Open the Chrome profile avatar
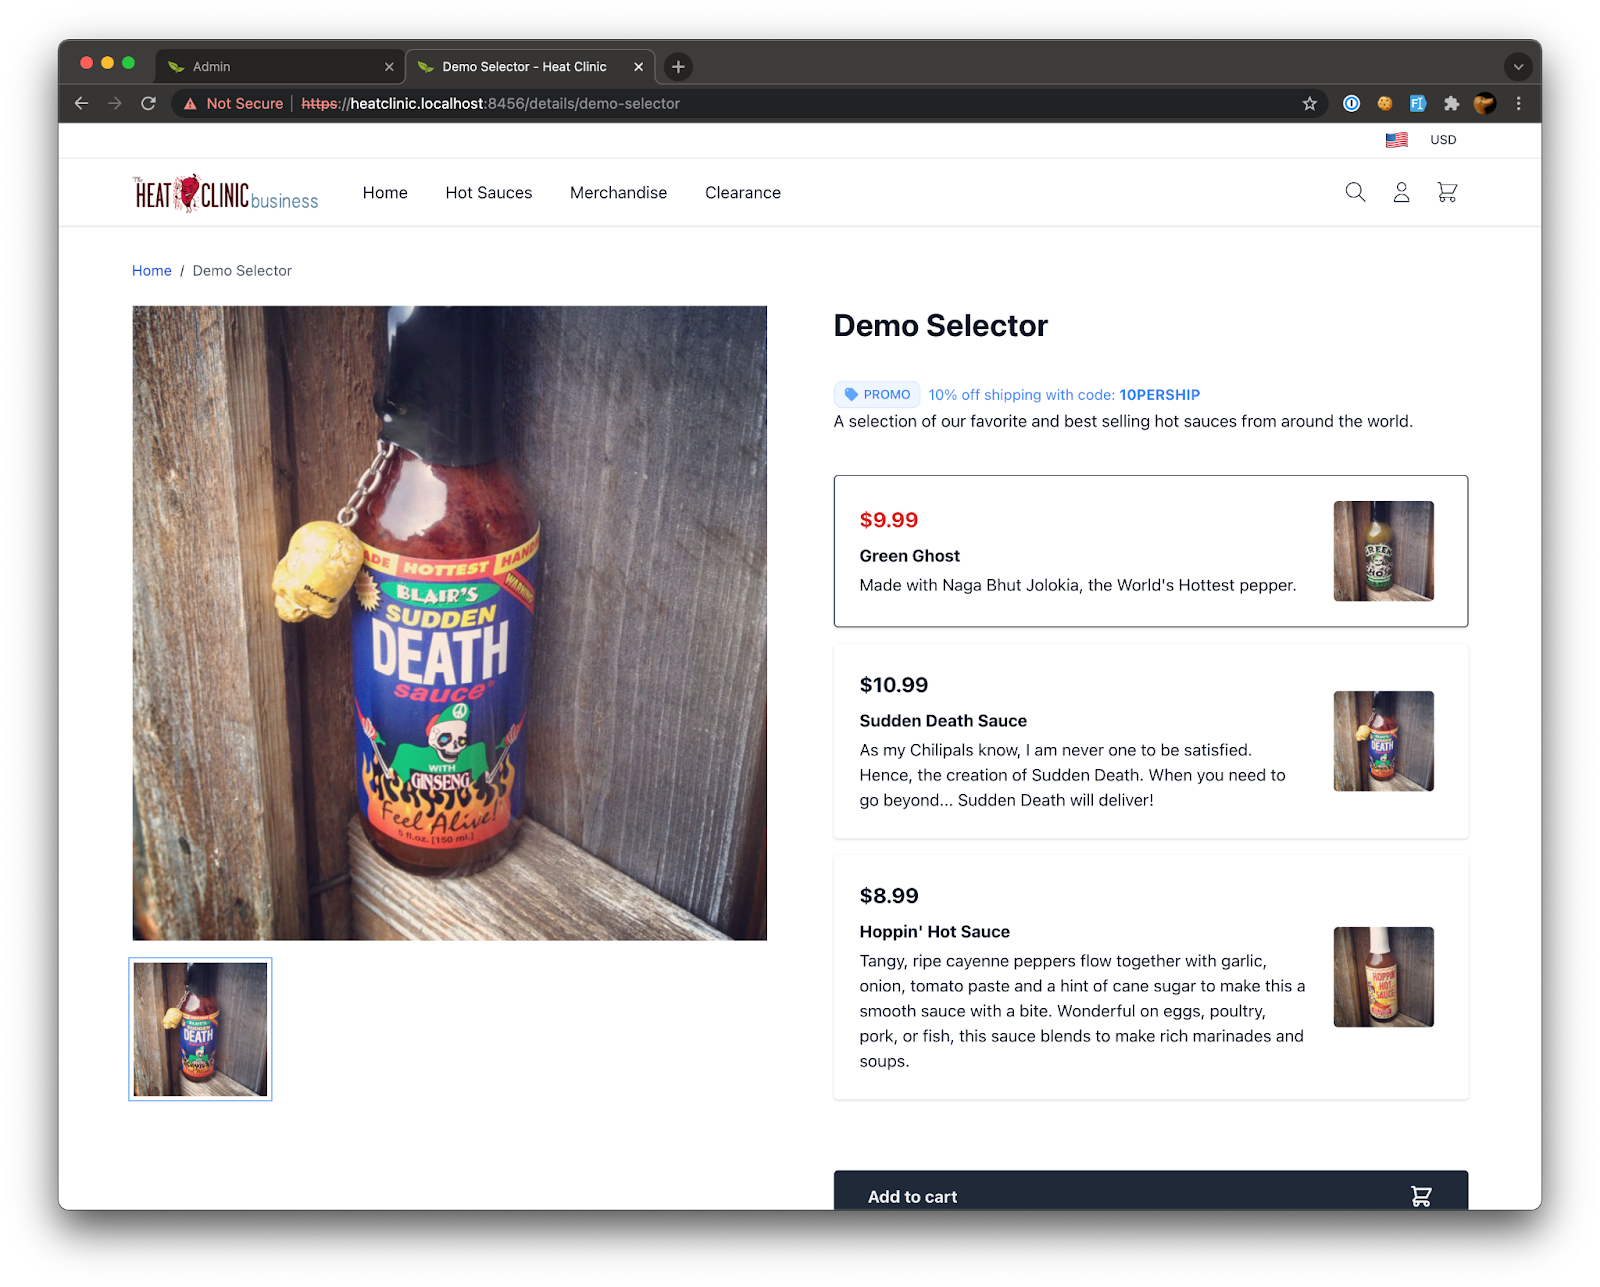 [x=1485, y=103]
